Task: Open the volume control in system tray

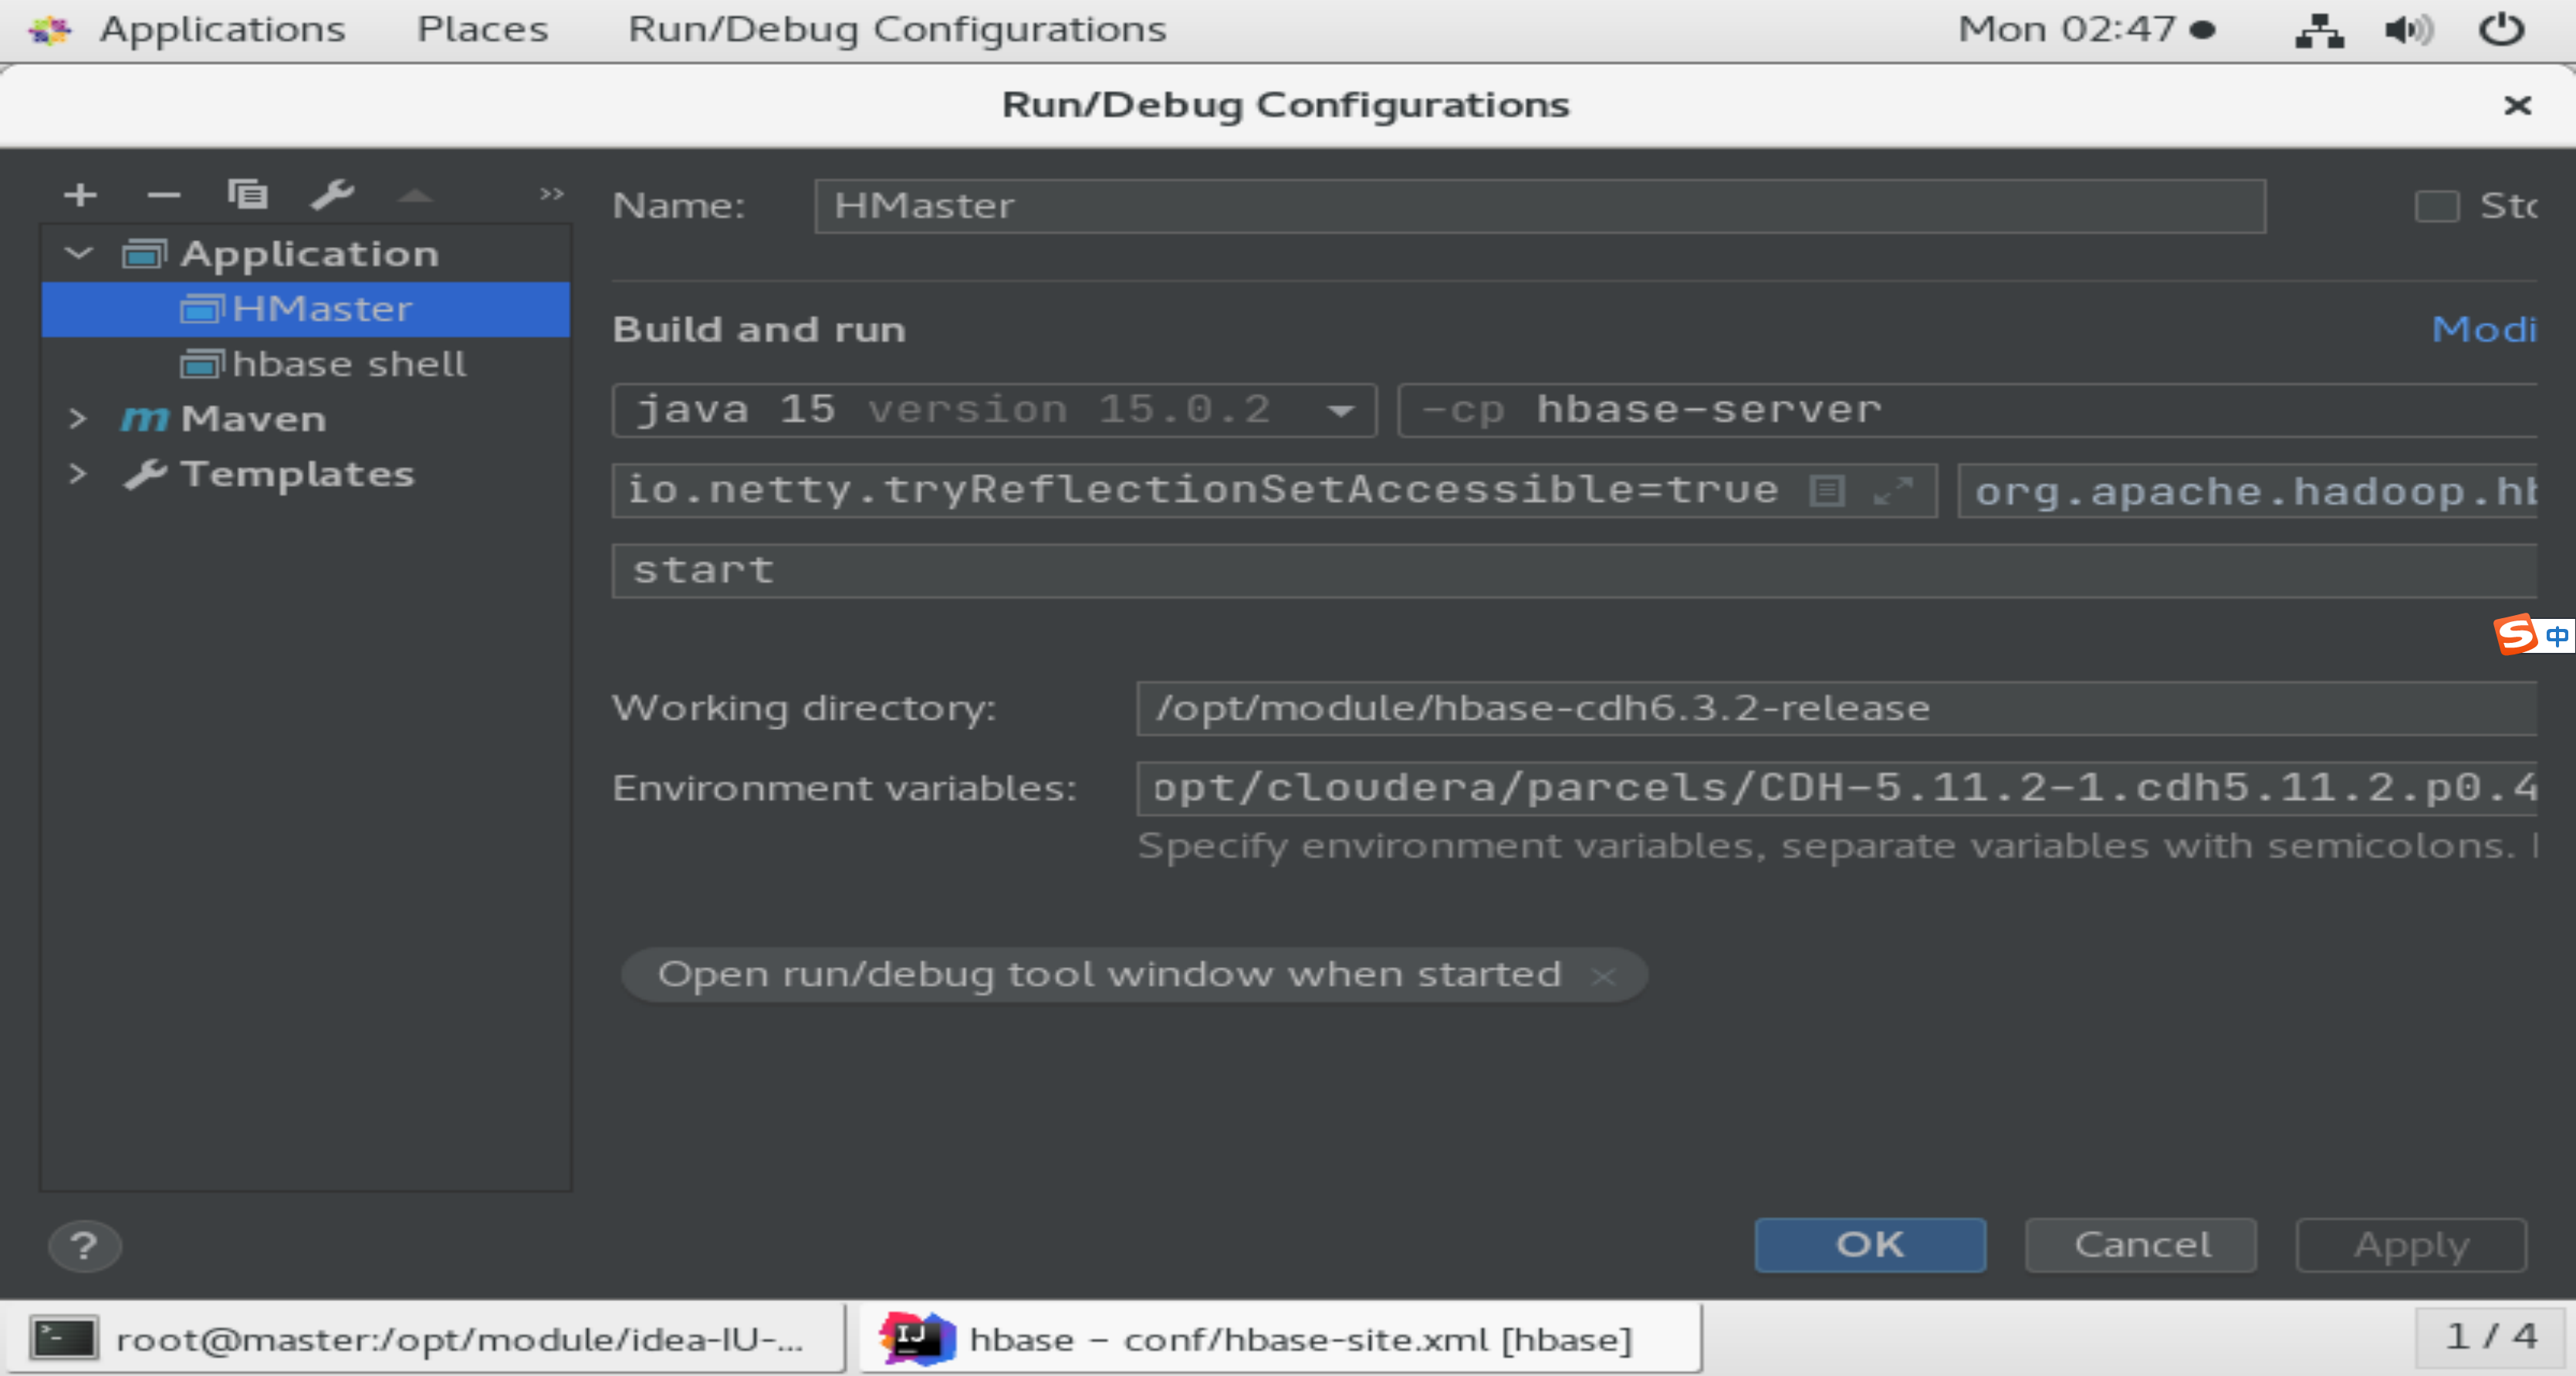Action: (x=2408, y=30)
